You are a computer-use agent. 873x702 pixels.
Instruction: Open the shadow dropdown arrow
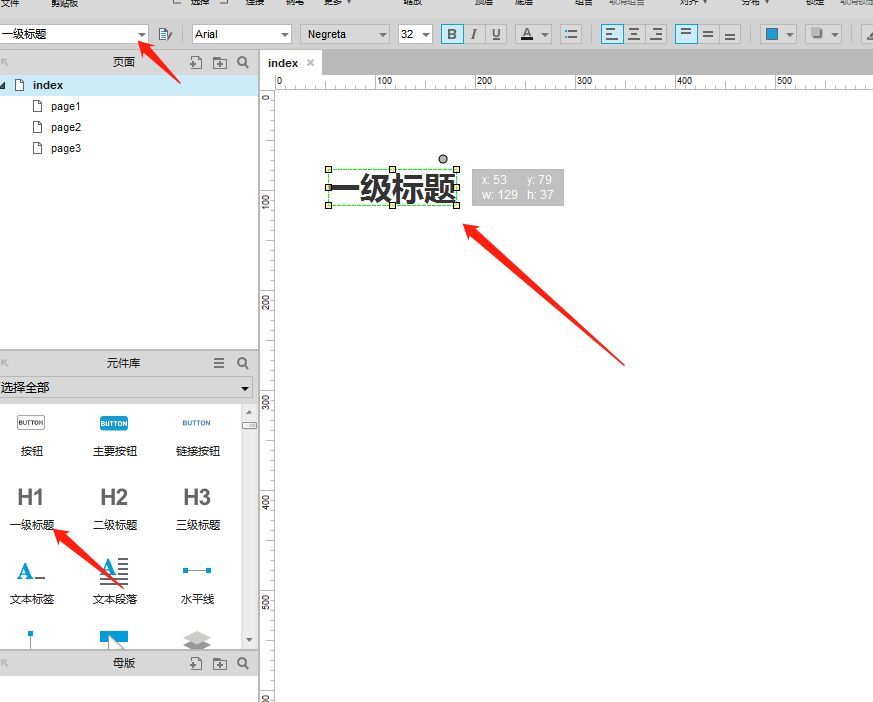point(835,35)
